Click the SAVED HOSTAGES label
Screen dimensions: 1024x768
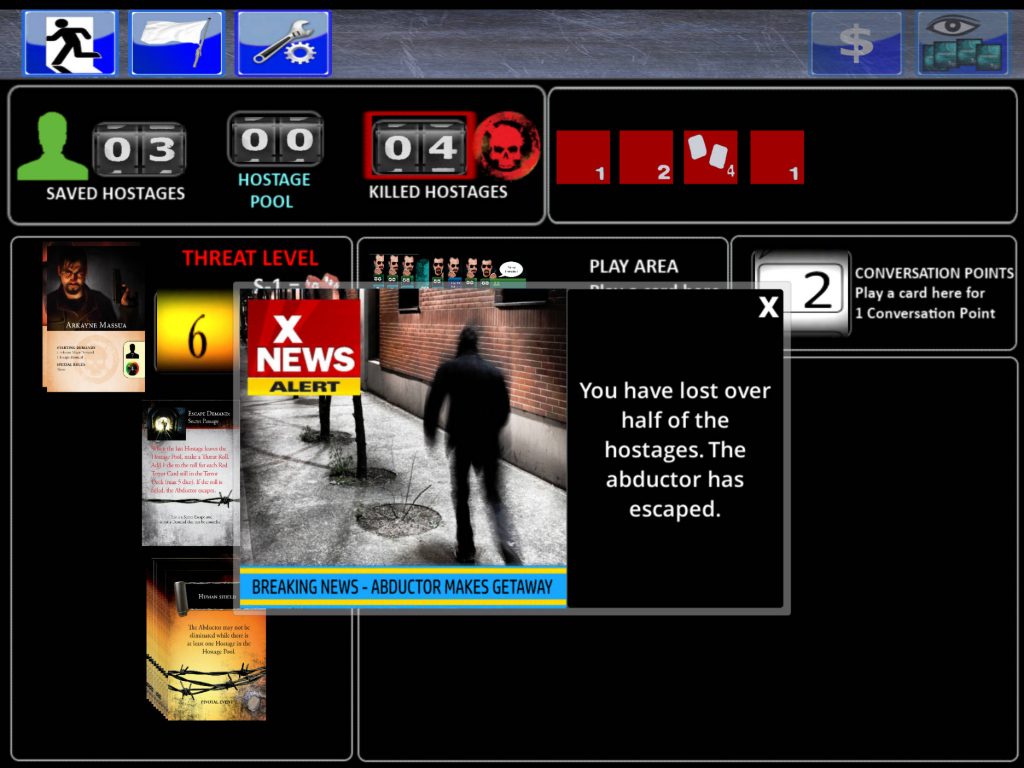click(x=116, y=193)
